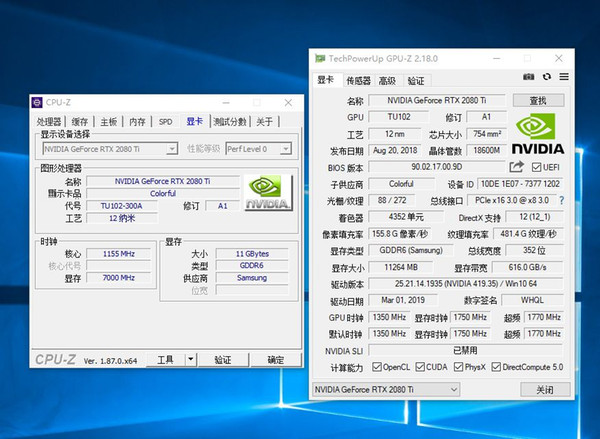Click the Aug 20, 2018 release date field

[x=395, y=150]
